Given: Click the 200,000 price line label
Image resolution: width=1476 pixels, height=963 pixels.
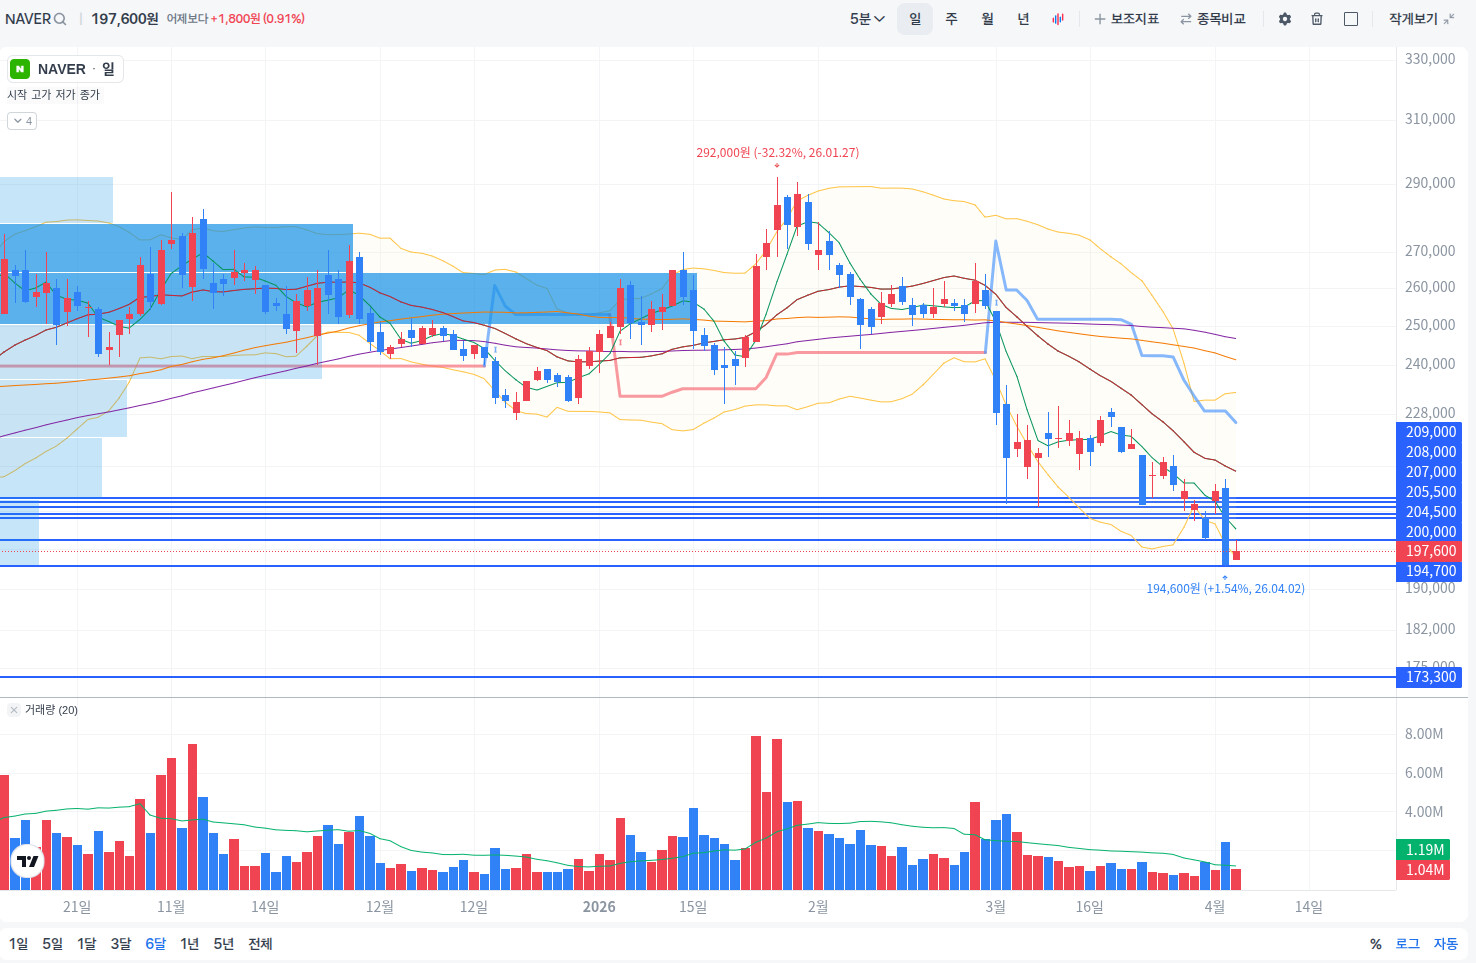Looking at the screenshot, I should point(1431,532).
